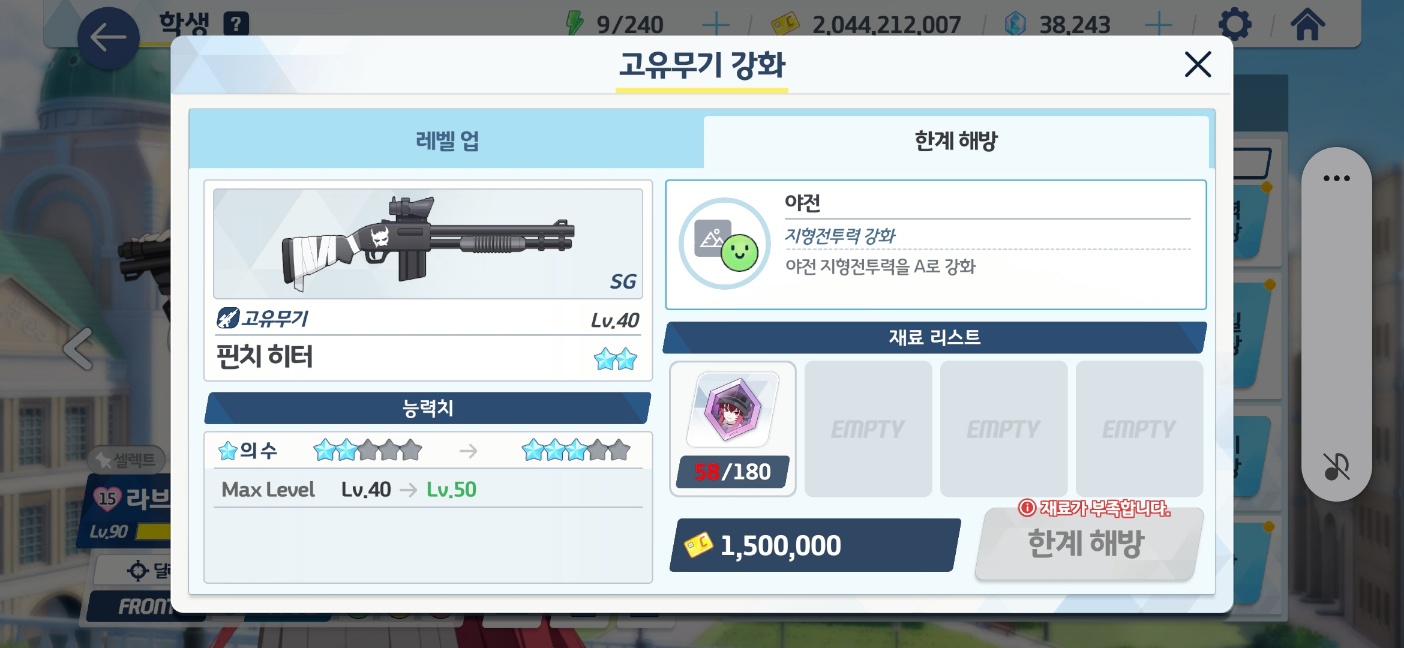Expand the three-dots floating menu
Screen dimensions: 1404x648
[x=1336, y=179]
